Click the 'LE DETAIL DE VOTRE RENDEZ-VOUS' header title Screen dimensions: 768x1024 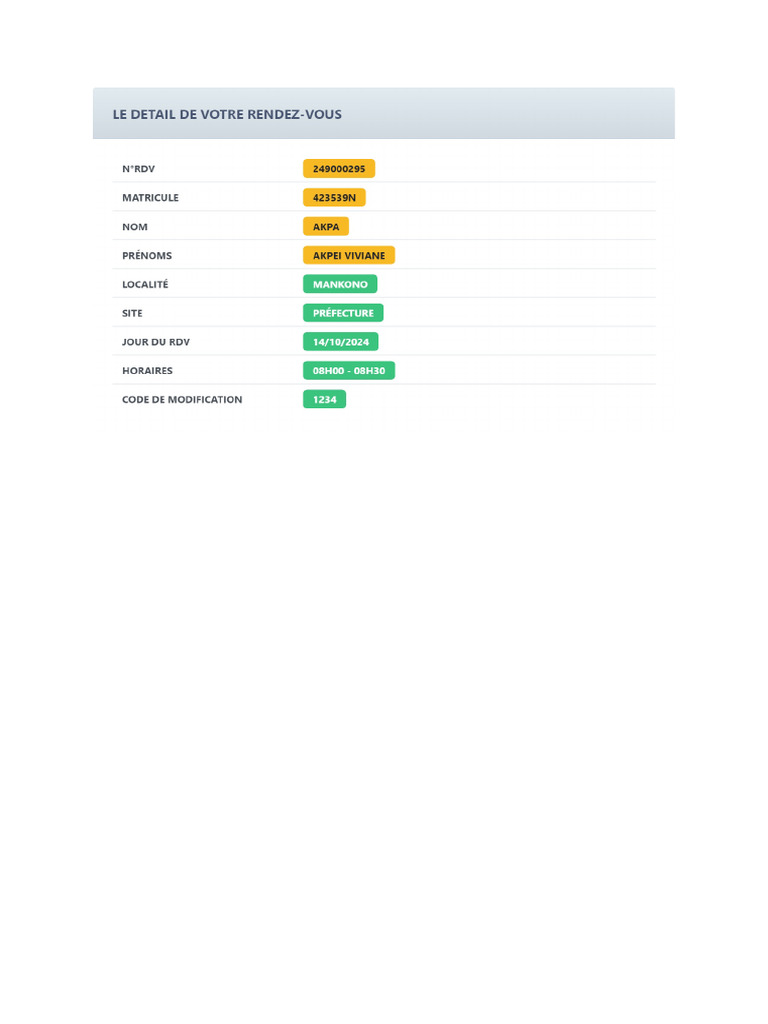[x=227, y=115]
